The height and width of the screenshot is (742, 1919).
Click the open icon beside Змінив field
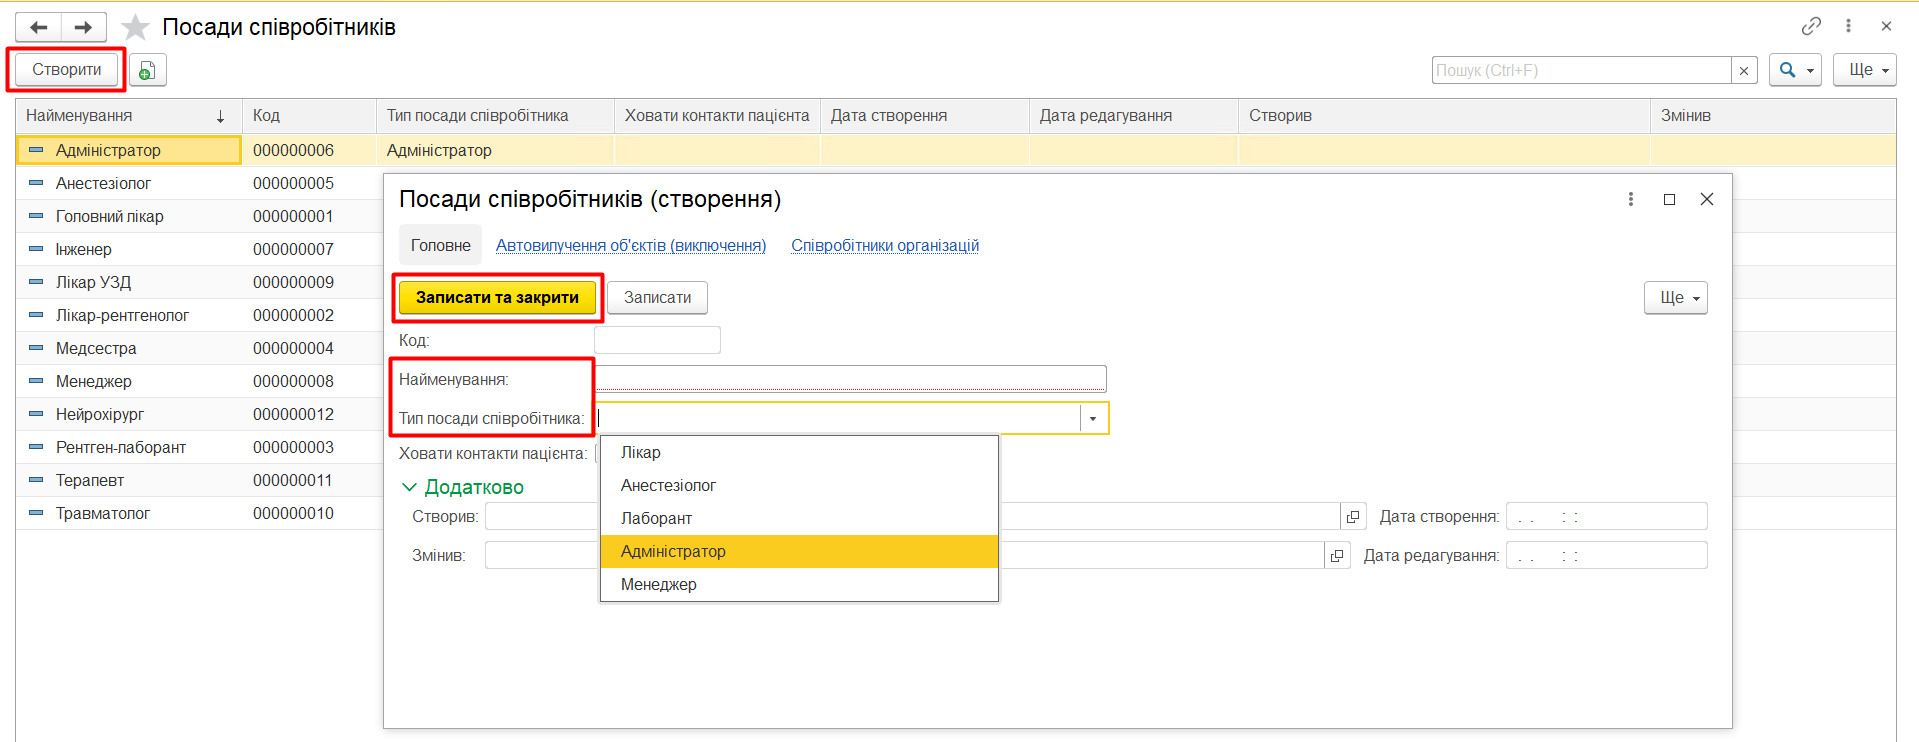click(1337, 556)
